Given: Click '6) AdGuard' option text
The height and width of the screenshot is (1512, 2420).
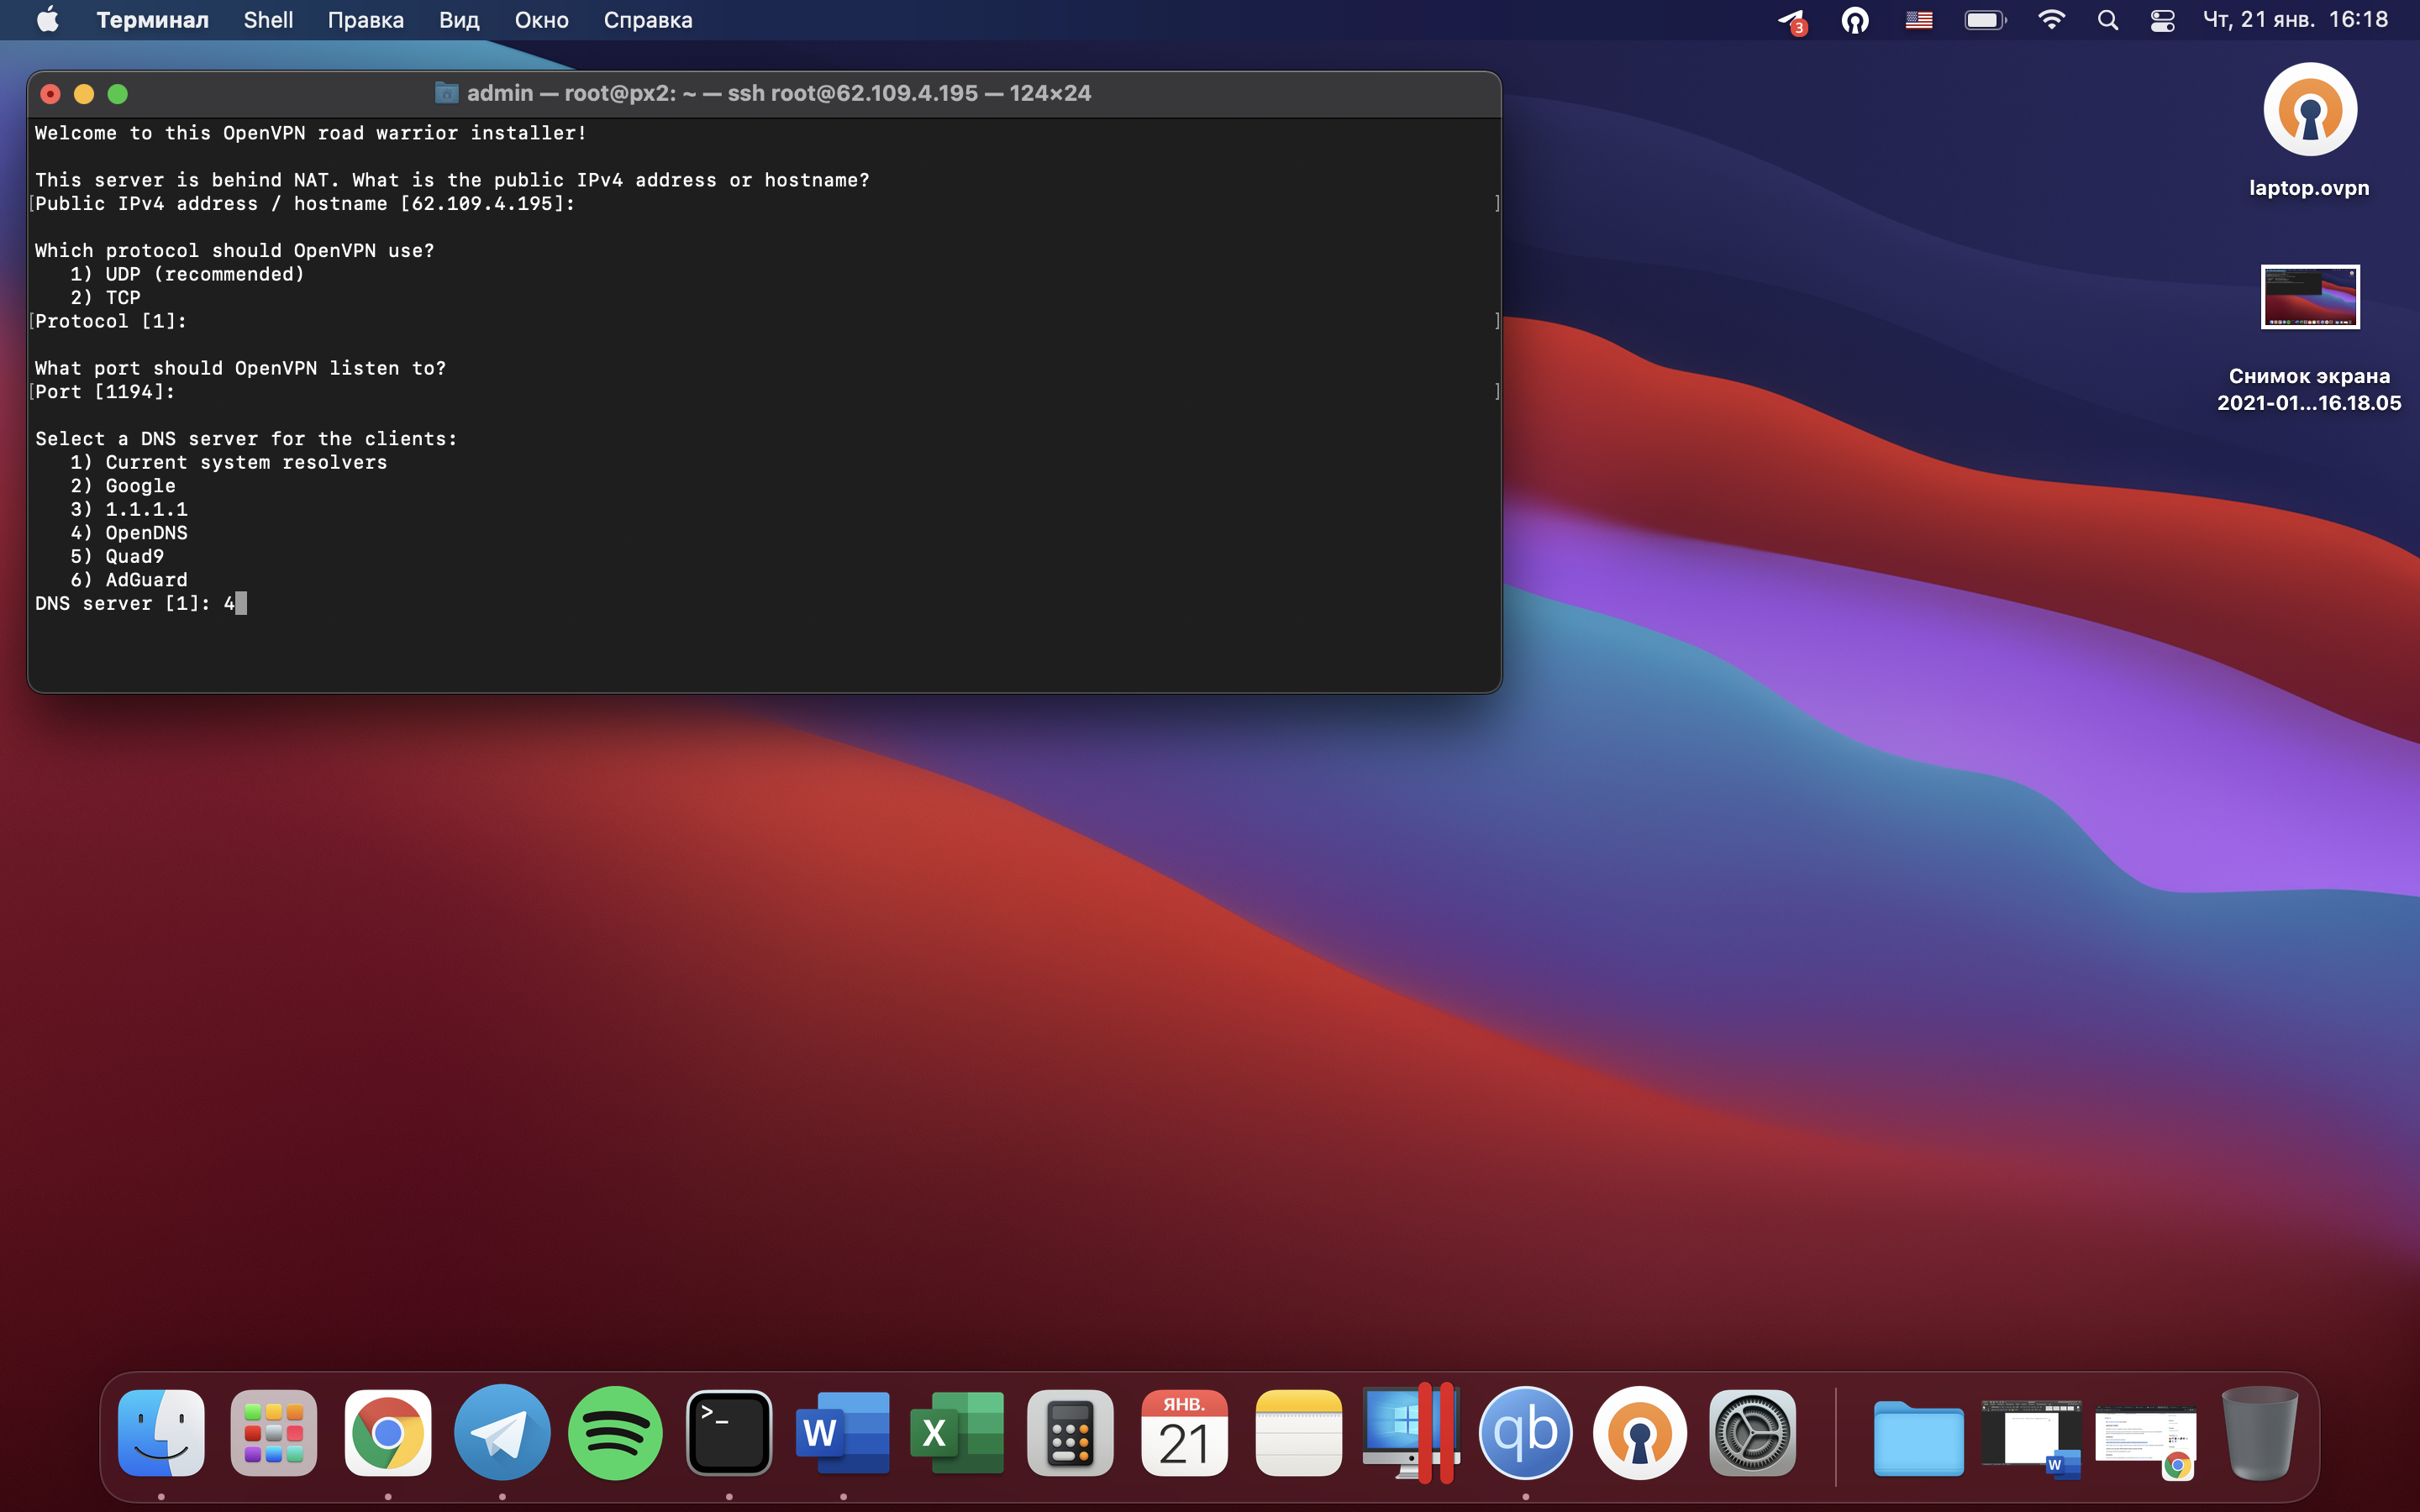Looking at the screenshot, I should coord(129,580).
